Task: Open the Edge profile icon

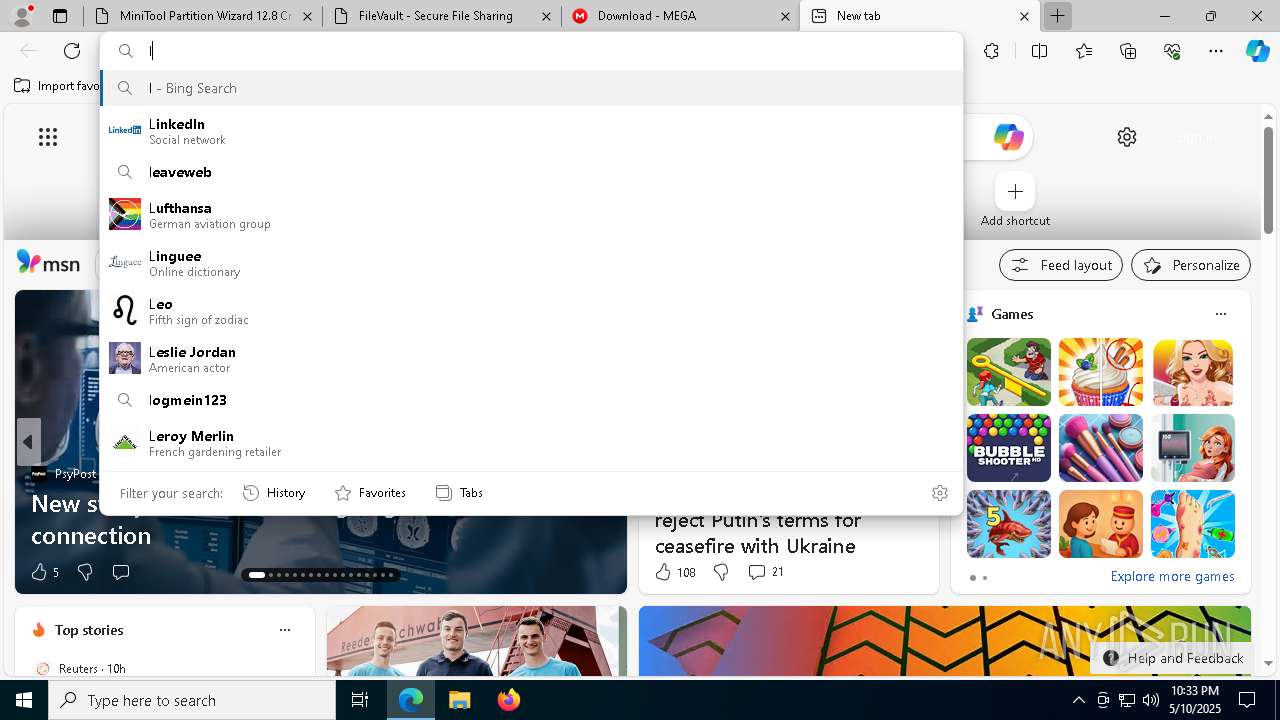Action: point(23,15)
